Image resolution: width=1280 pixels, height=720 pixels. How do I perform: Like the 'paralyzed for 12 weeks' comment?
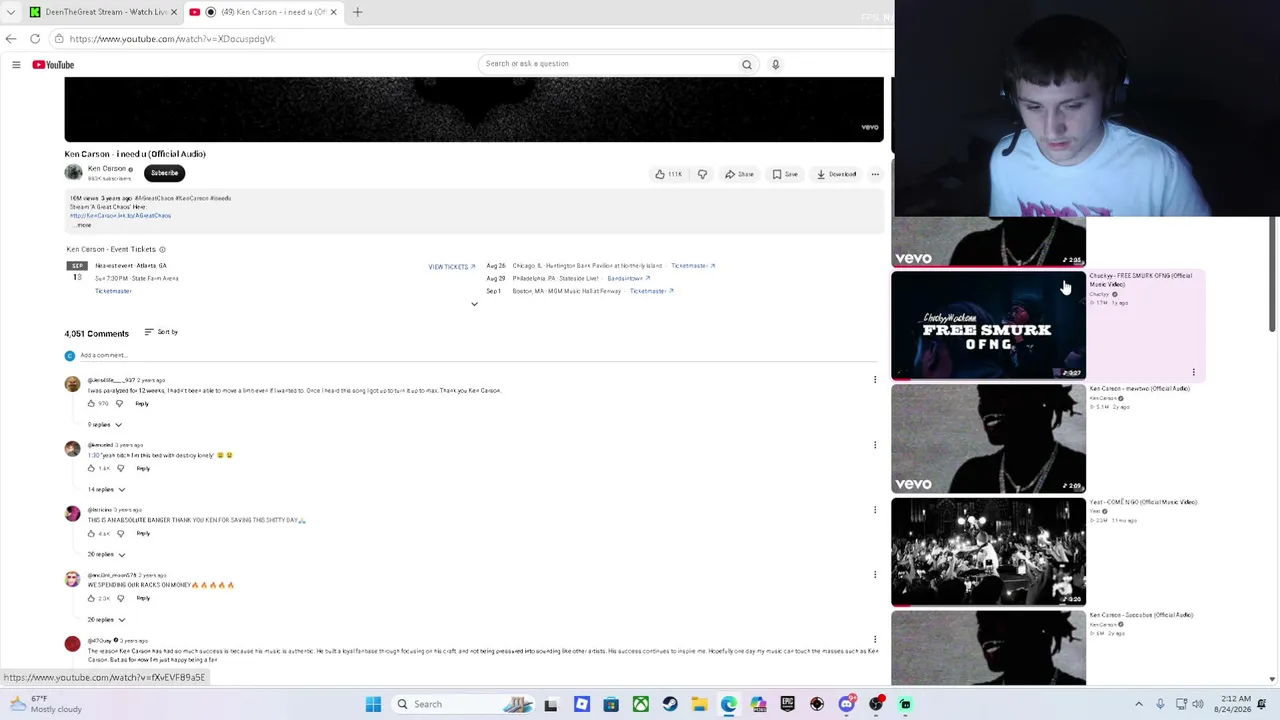[91, 404]
